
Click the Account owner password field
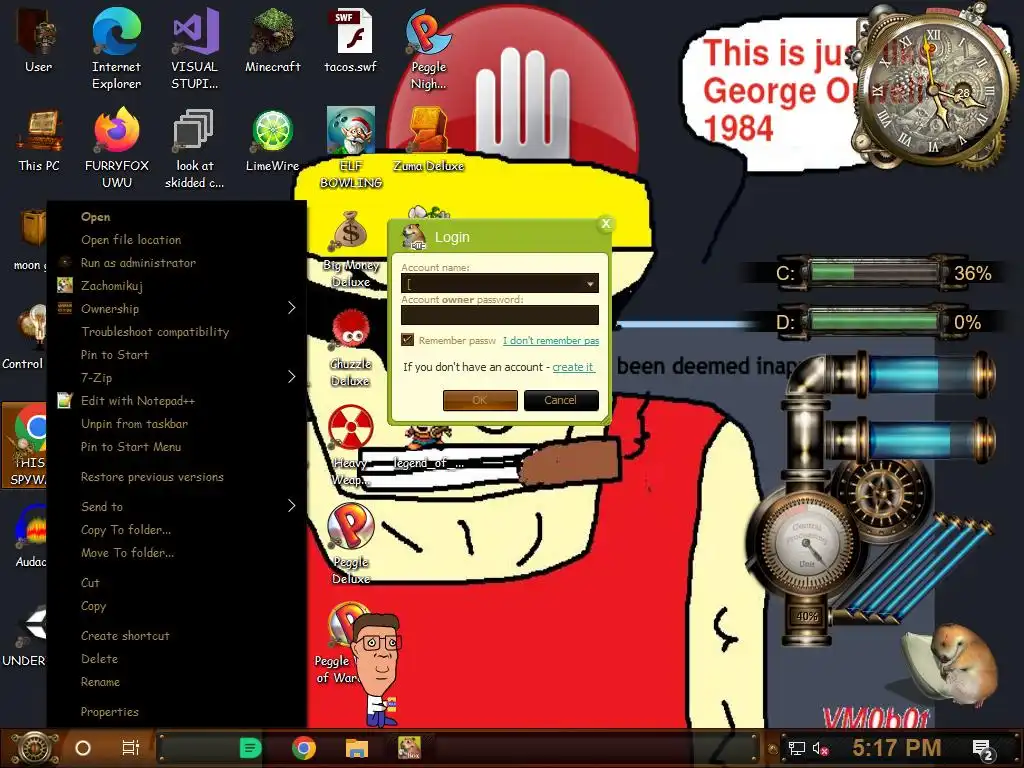click(x=500, y=315)
